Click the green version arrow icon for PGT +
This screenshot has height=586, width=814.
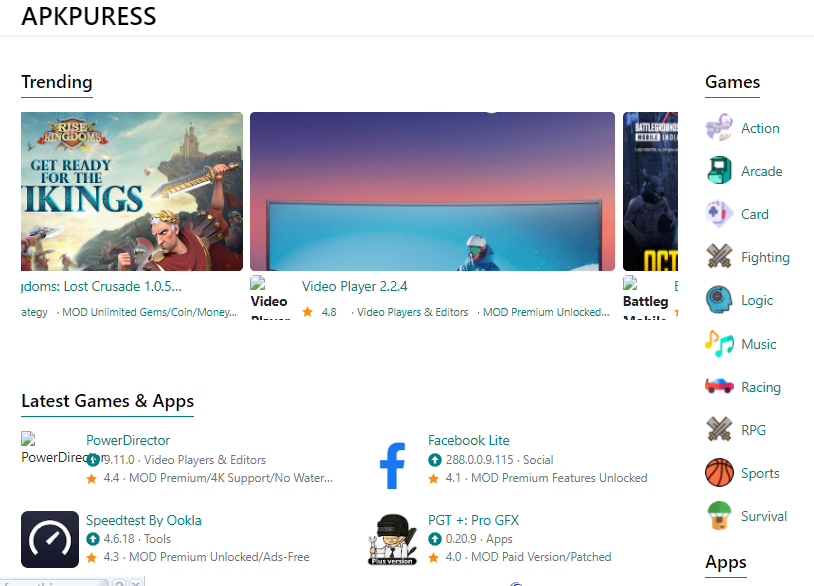(435, 539)
